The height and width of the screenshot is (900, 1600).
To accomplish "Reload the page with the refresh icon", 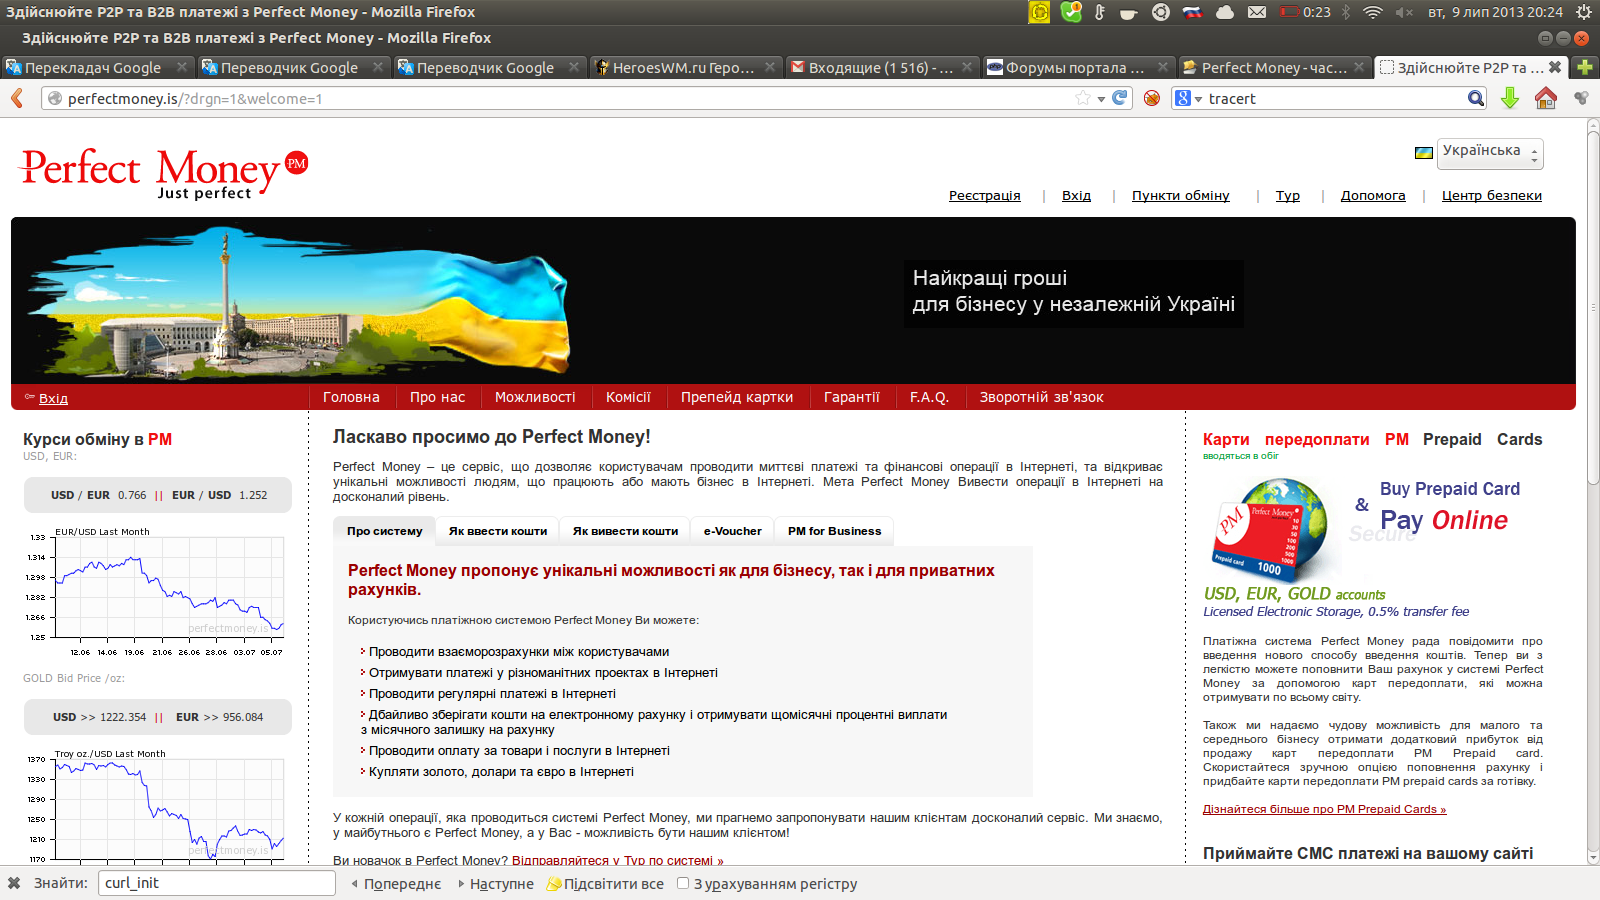I will 1120,98.
